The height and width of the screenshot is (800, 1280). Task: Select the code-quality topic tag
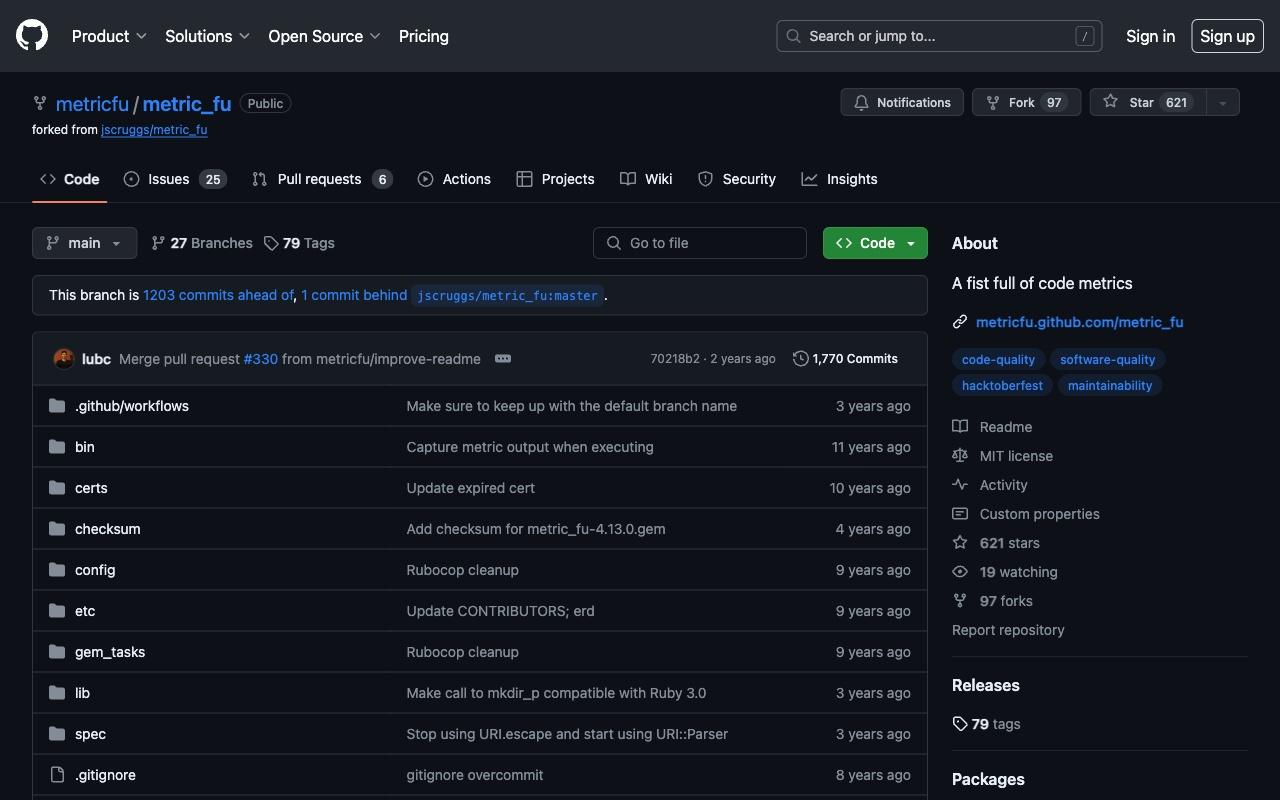(998, 359)
